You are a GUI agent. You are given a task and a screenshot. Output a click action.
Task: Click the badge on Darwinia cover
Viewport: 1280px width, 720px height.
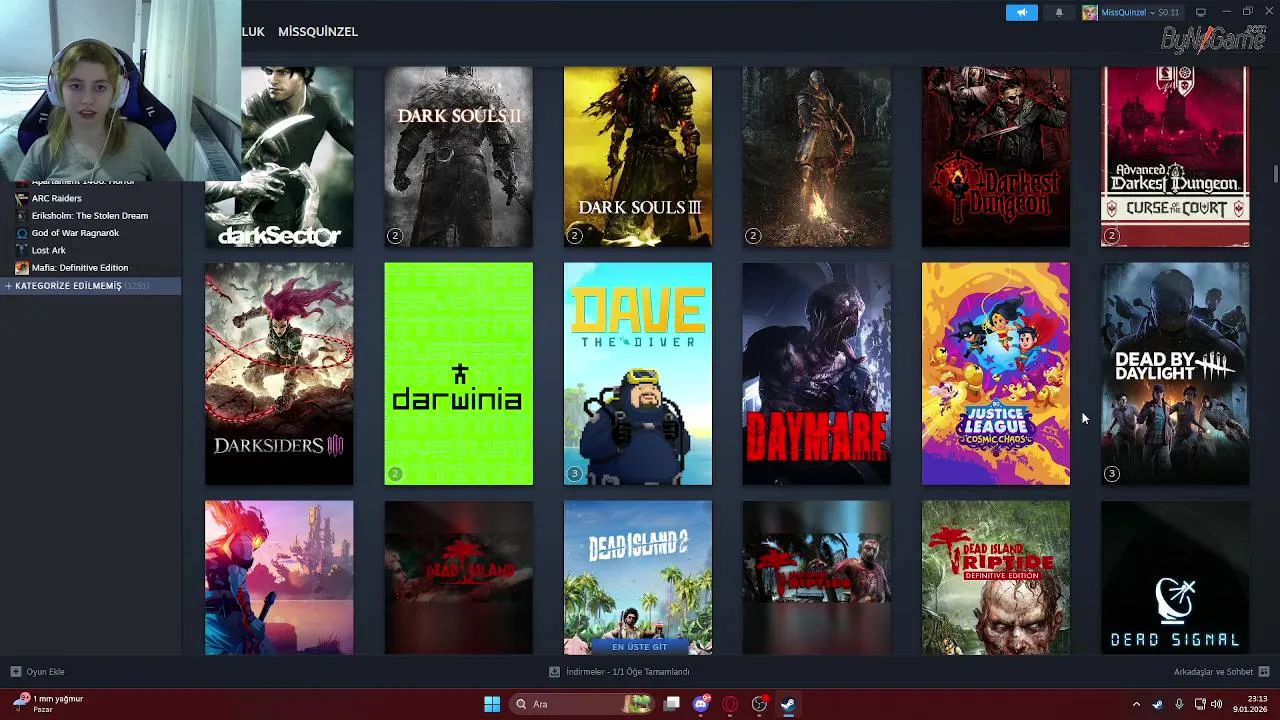(395, 474)
